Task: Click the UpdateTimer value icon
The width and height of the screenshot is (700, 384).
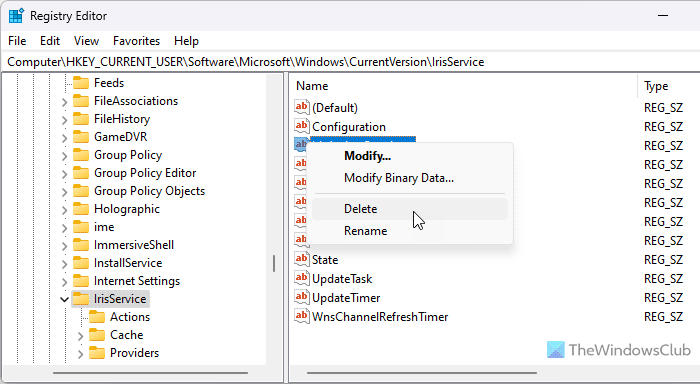Action: pyautogui.click(x=302, y=297)
